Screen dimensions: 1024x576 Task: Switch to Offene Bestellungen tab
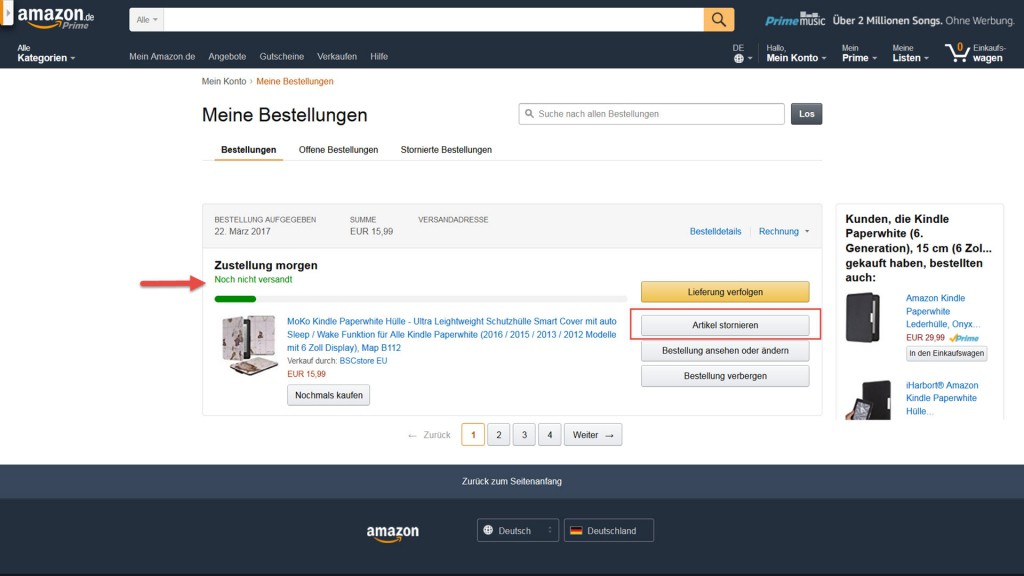click(x=338, y=150)
